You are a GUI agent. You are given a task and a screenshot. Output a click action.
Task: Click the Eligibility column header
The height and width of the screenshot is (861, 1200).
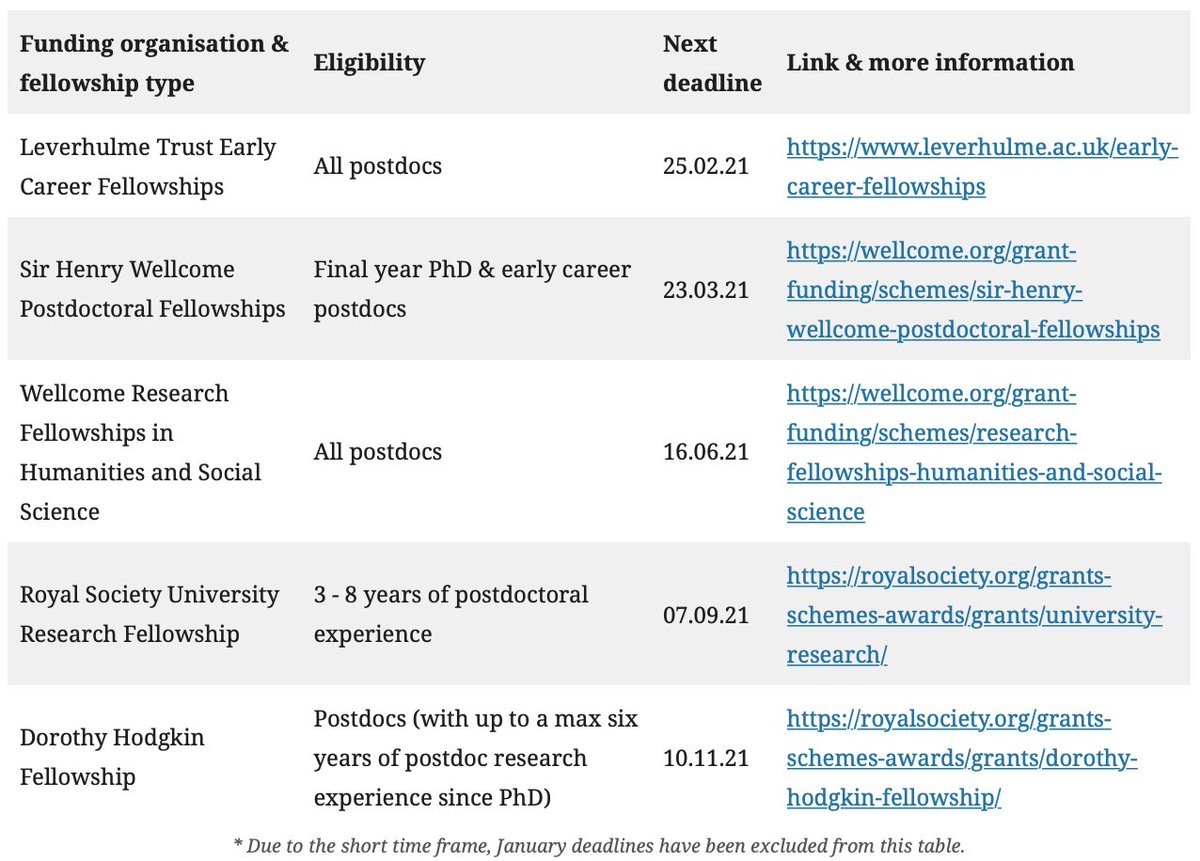(x=369, y=63)
